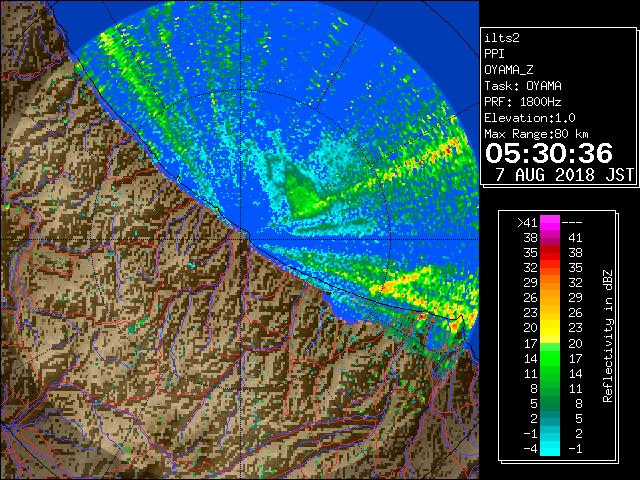Pick the orange band for 29–32 dBZ
Image resolution: width=640 pixels, height=480 pixels.
550,283
